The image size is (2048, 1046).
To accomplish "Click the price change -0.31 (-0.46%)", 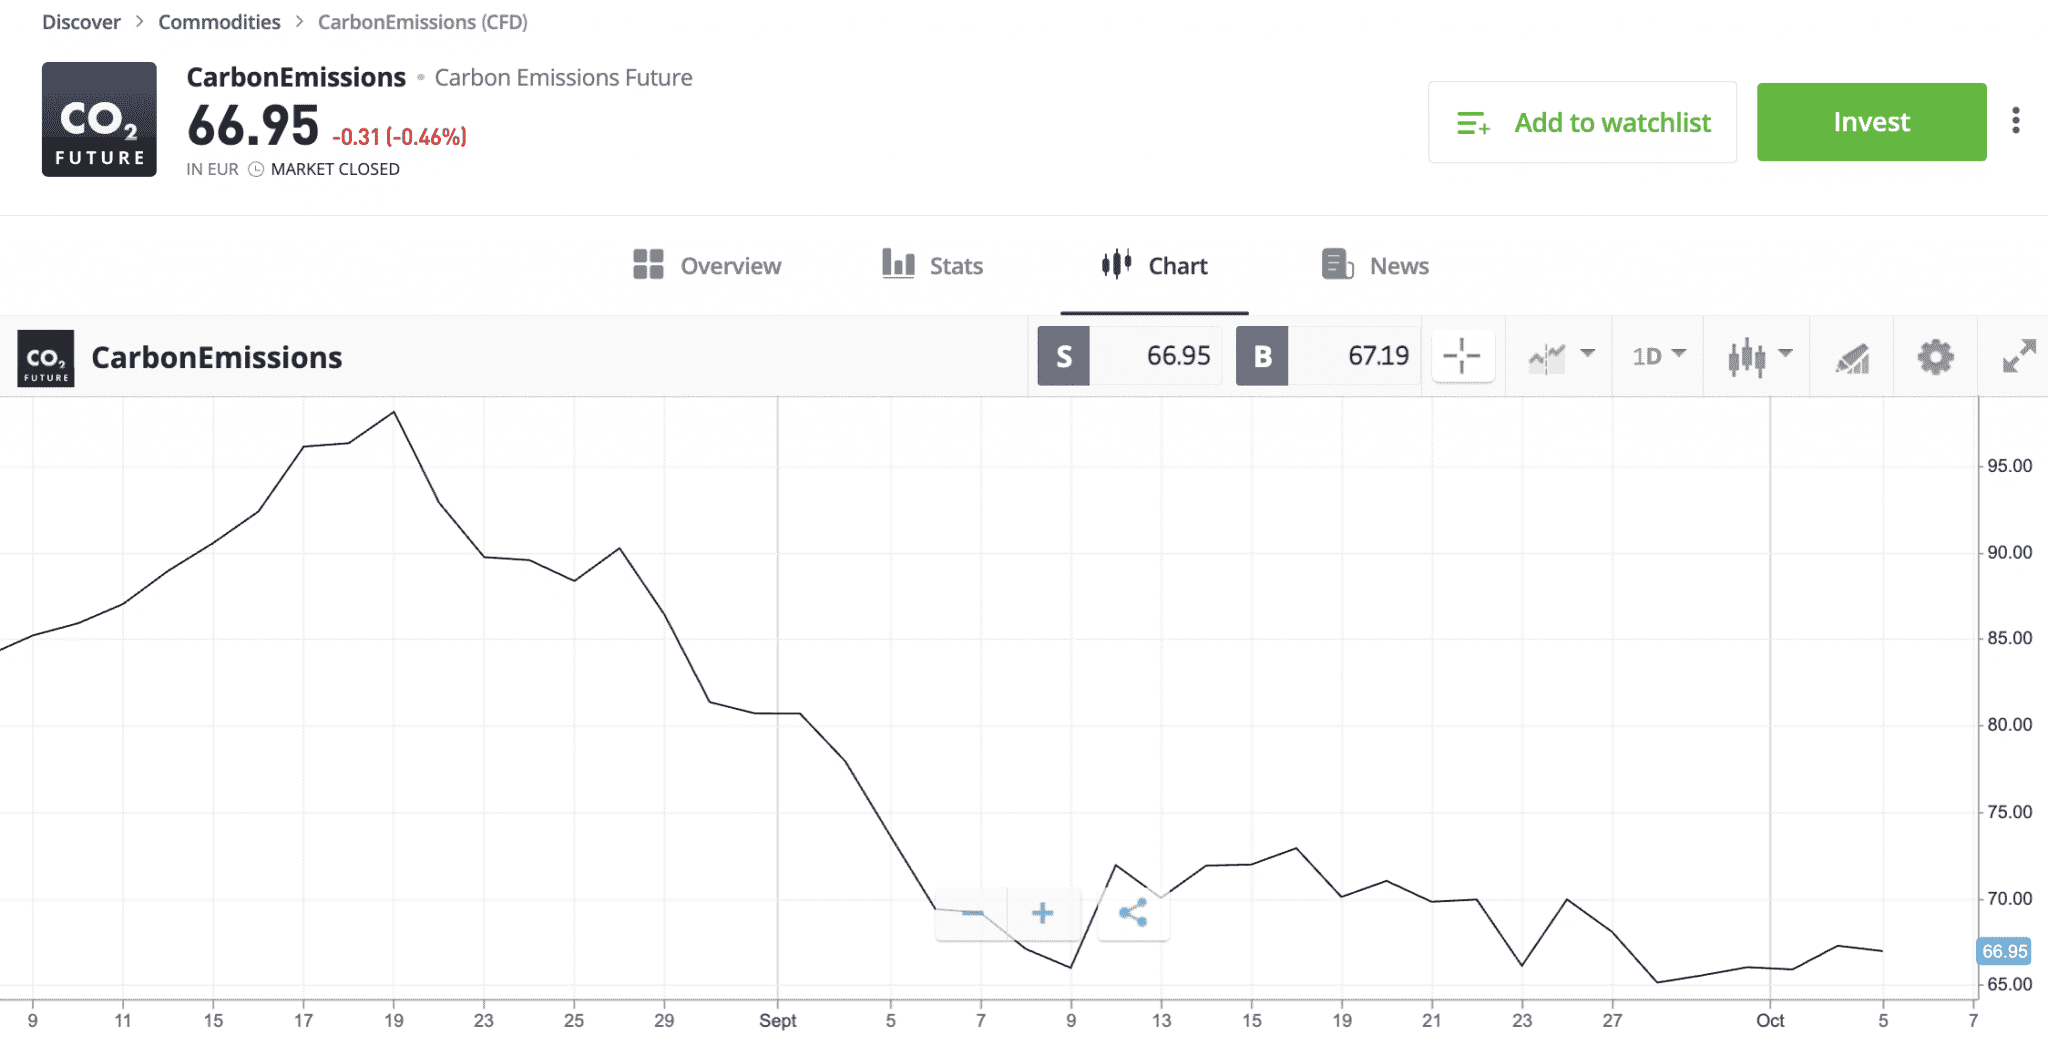I will 399,137.
